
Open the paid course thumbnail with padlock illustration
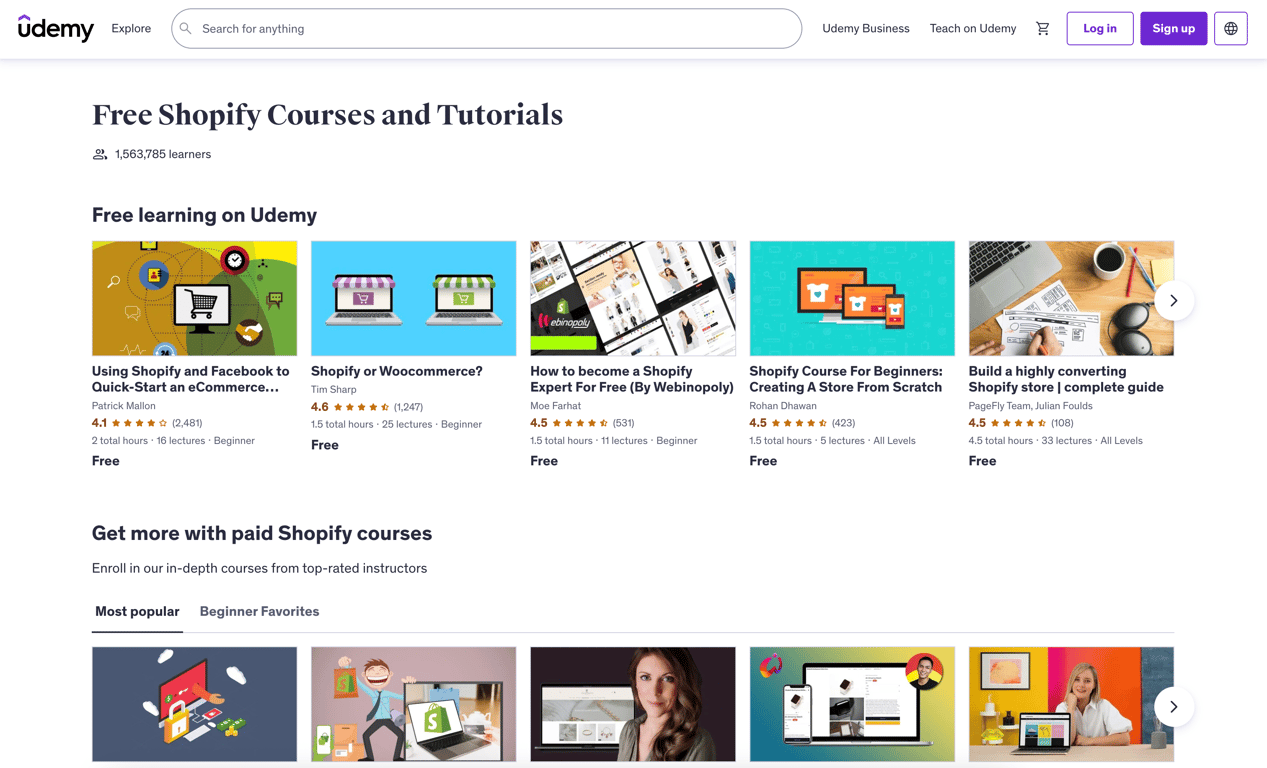pos(194,704)
